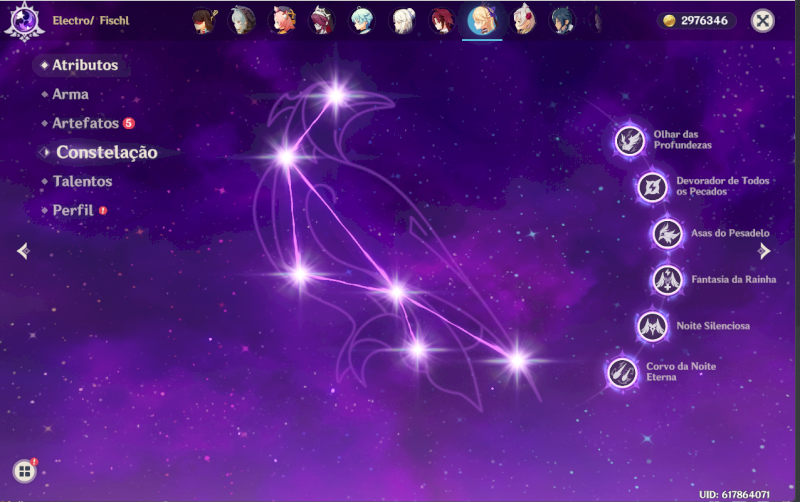
Task: Open the Asas do Pesadelo constellation icon
Action: [667, 234]
